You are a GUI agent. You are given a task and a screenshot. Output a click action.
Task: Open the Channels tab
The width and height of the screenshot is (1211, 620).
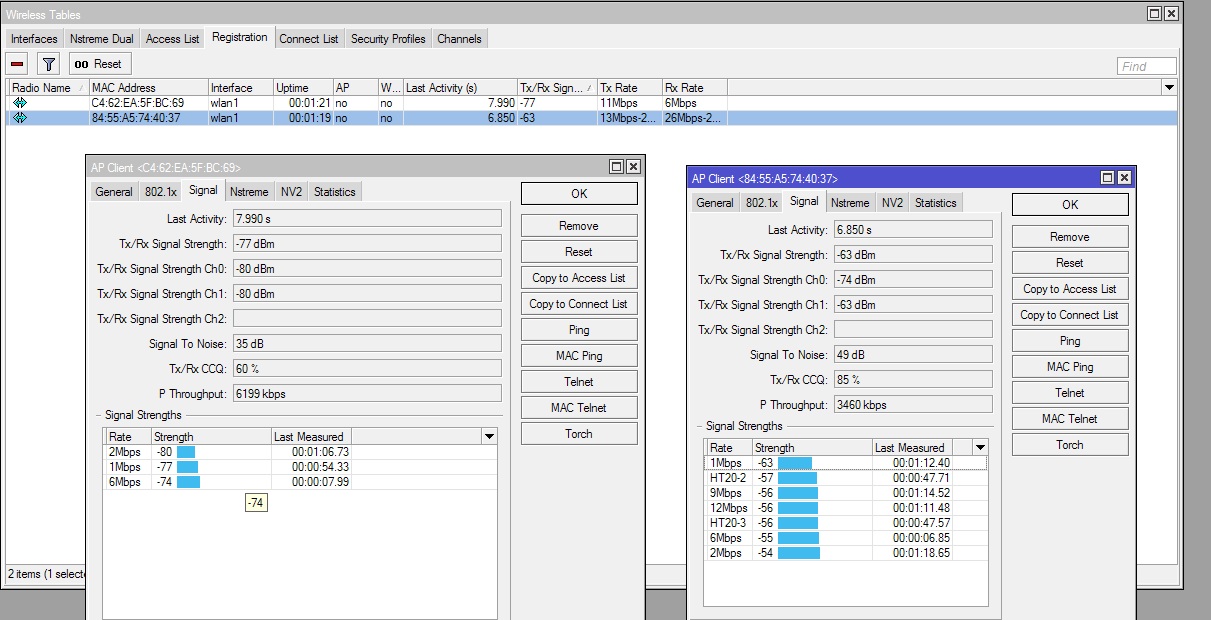click(x=459, y=39)
